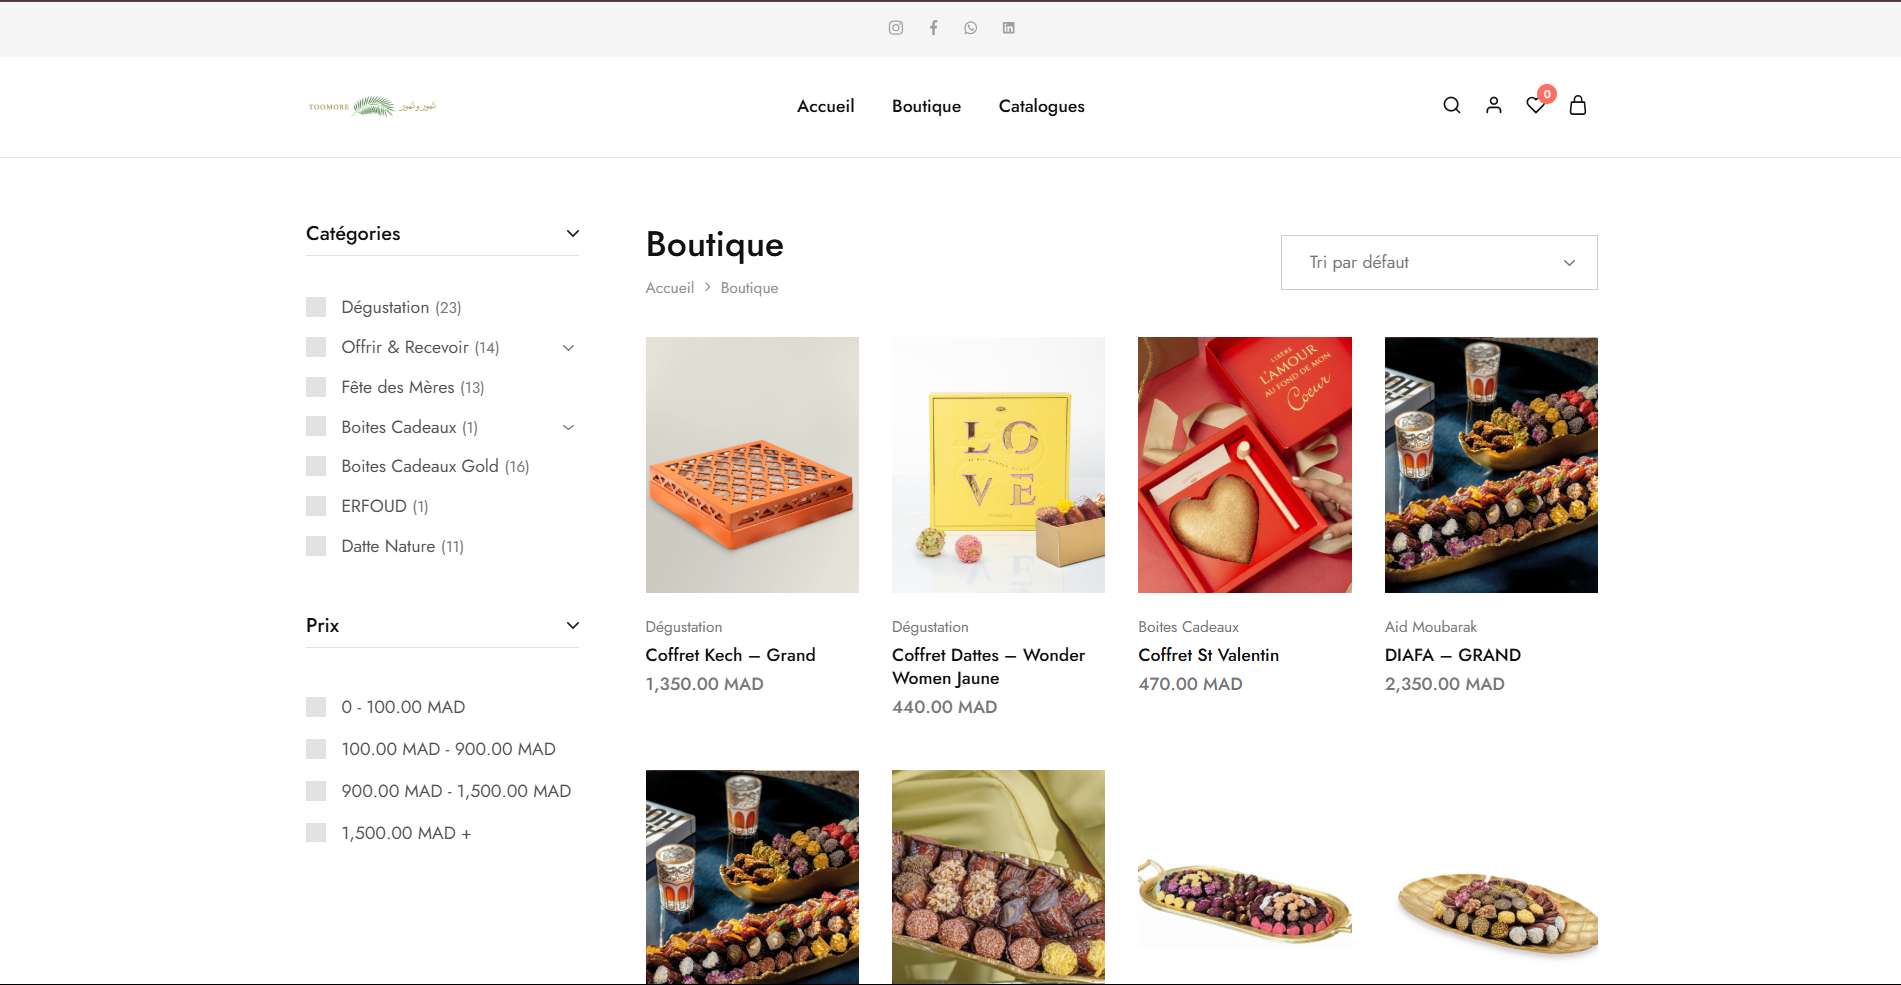Collapse the Prix filter section
The width and height of the screenshot is (1901, 985).
[573, 625]
